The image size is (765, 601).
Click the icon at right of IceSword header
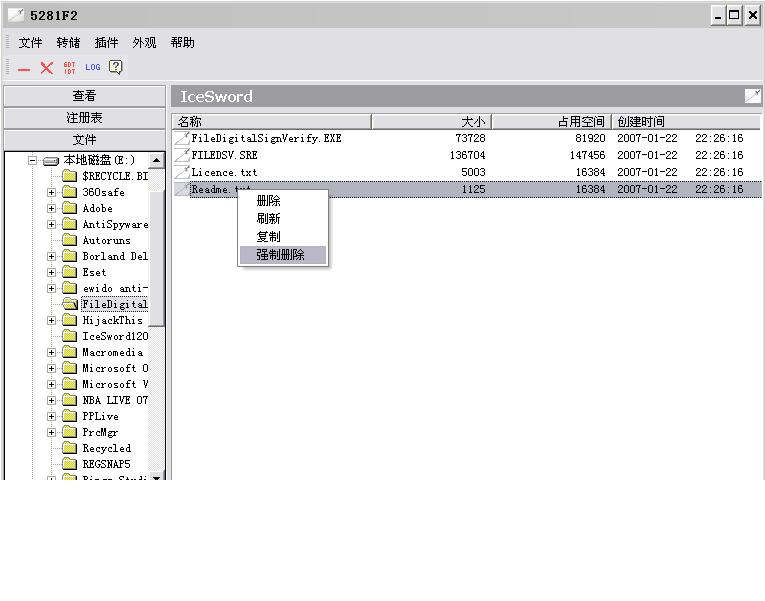click(x=752, y=96)
